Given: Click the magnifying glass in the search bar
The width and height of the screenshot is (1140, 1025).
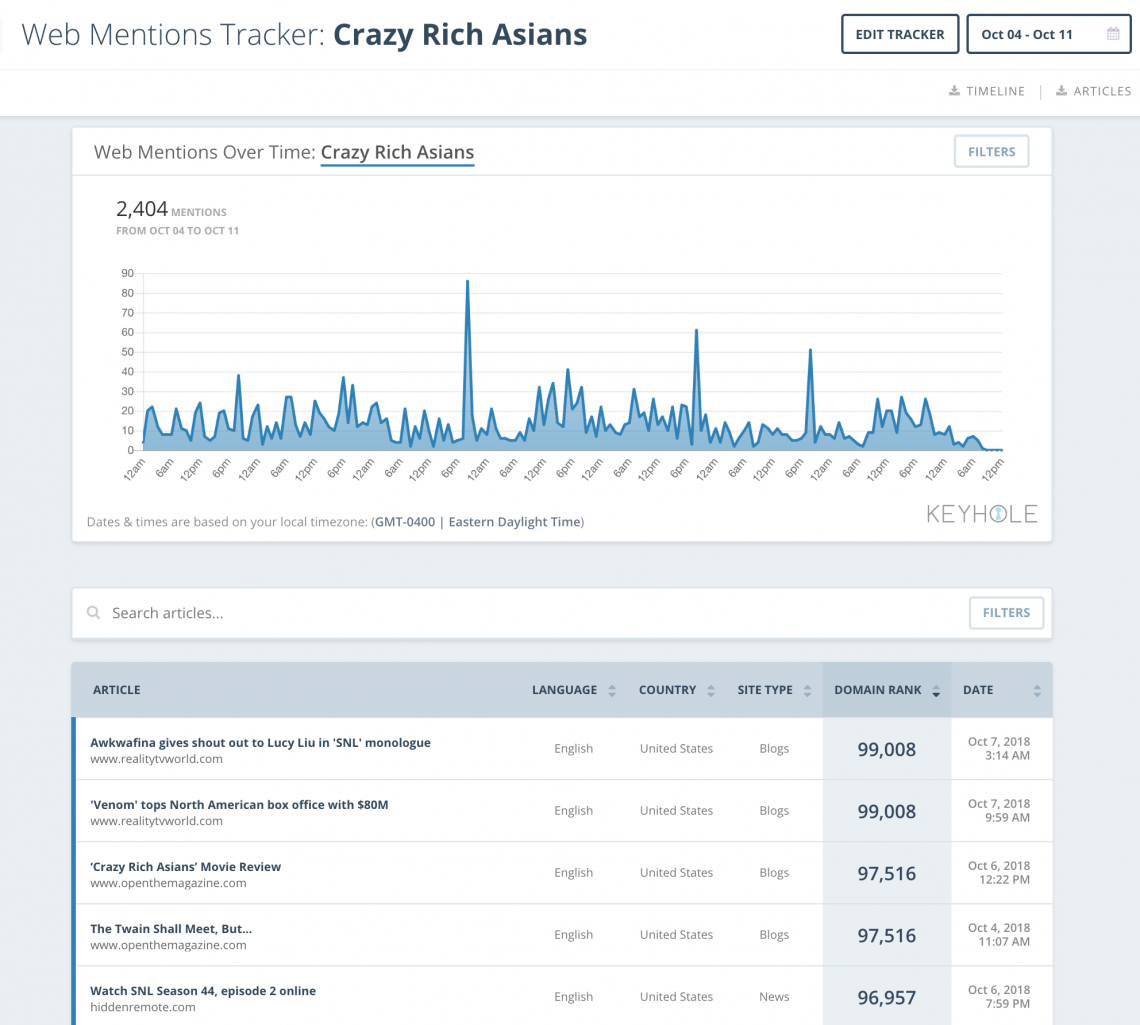Looking at the screenshot, I should [x=93, y=612].
